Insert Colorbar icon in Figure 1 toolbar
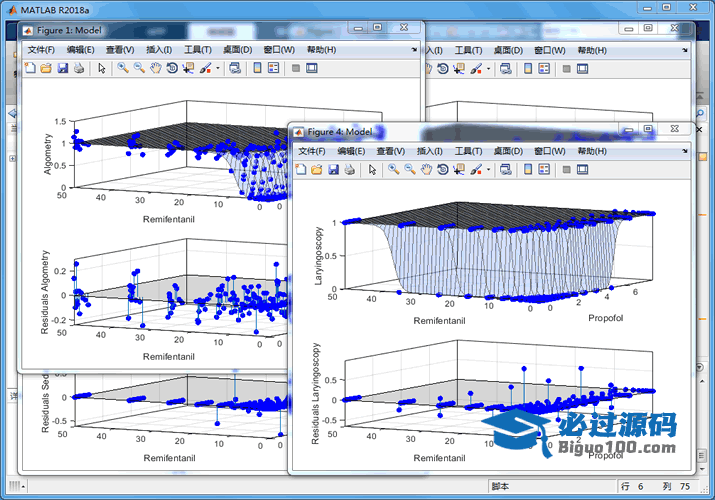715x500 pixels. (257, 68)
